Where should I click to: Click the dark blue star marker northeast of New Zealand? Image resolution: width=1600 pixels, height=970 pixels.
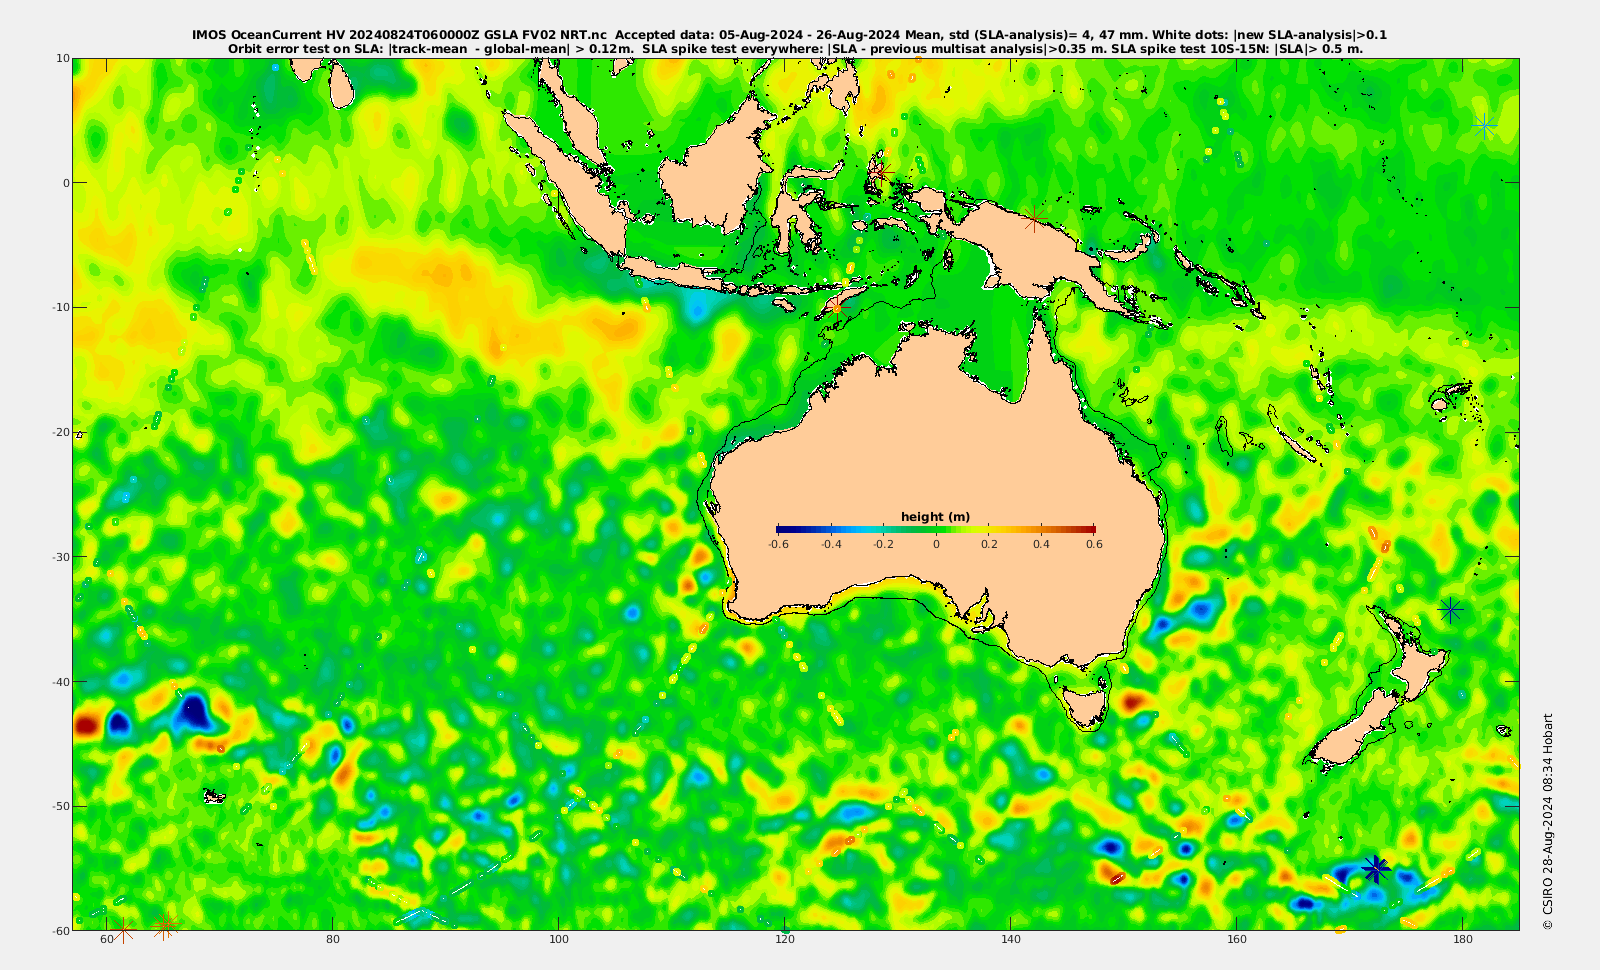click(x=1451, y=609)
